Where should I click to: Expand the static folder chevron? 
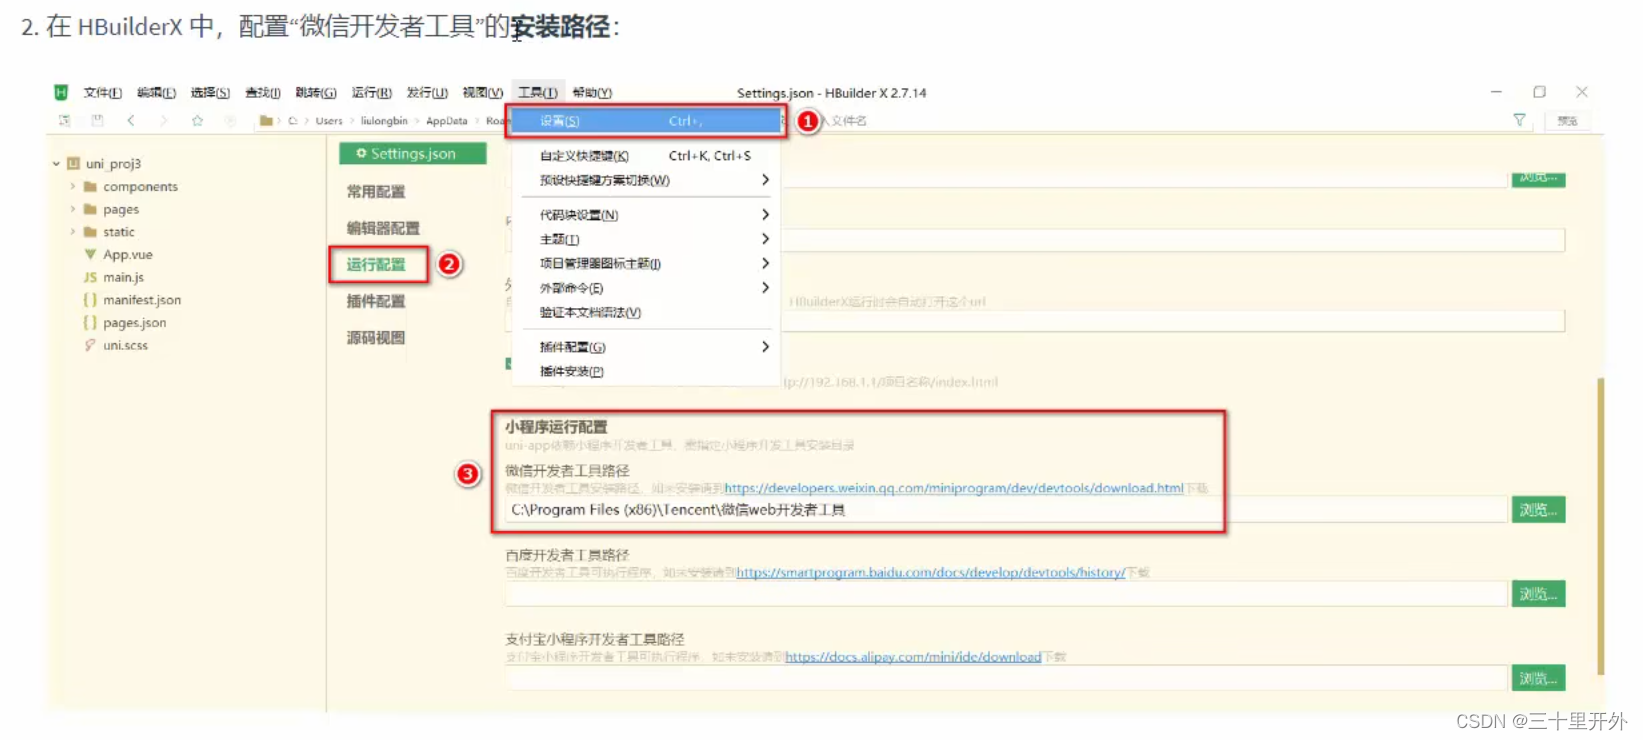(x=72, y=231)
